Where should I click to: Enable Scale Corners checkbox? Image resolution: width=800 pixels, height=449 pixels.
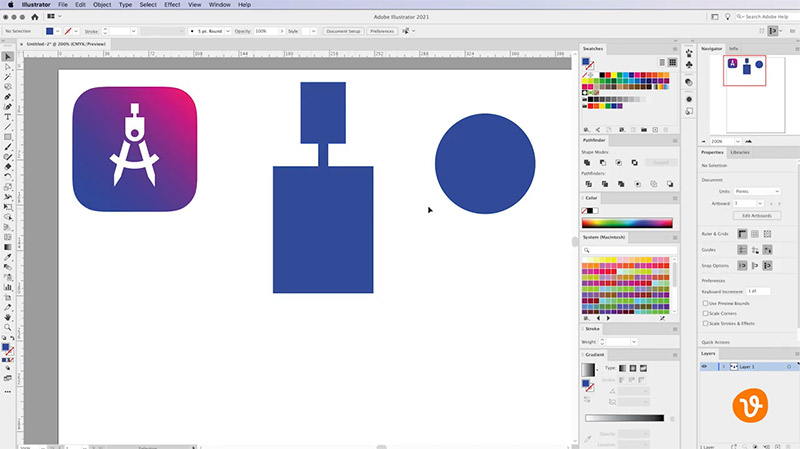tap(706, 313)
